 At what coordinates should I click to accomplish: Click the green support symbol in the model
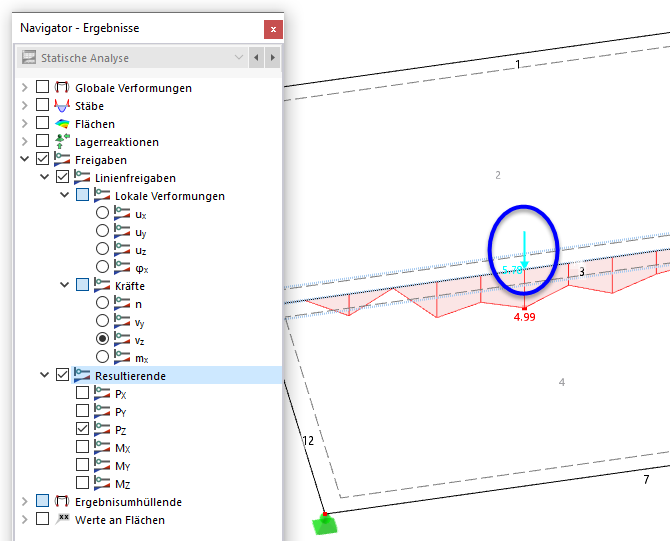click(x=325, y=524)
